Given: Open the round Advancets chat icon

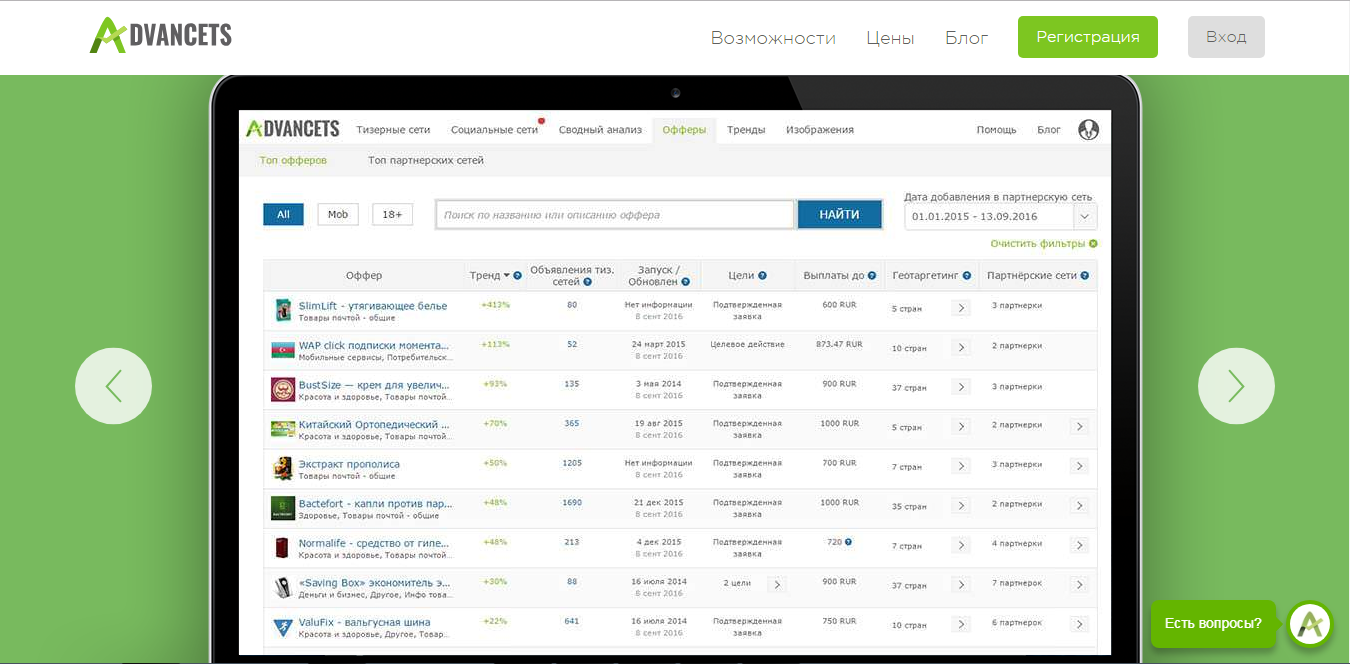Looking at the screenshot, I should (1310, 624).
